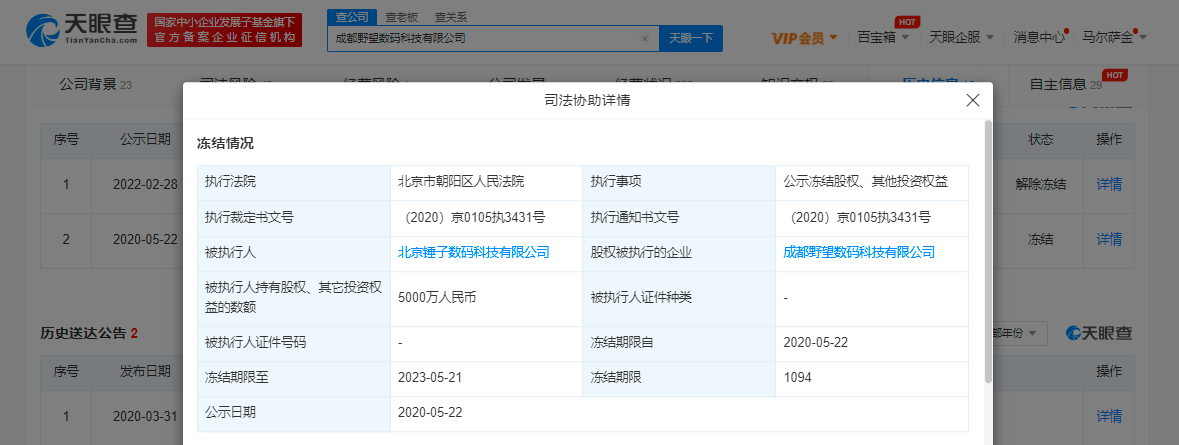Viewport: 1179px width, 445px height.
Task: Open 消息中心 notifications
Action: coord(1039,37)
